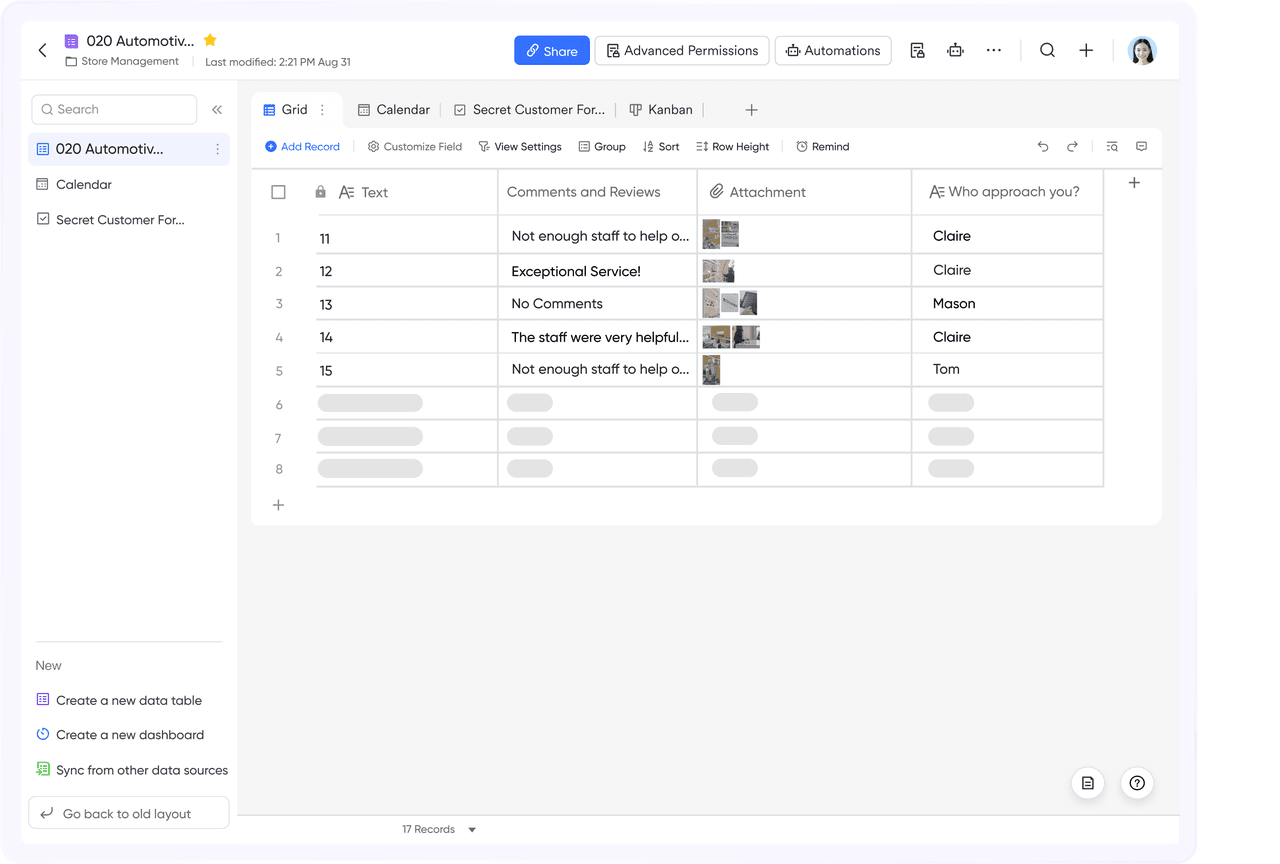1280x864 pixels.
Task: Open Automations
Action: [833, 51]
